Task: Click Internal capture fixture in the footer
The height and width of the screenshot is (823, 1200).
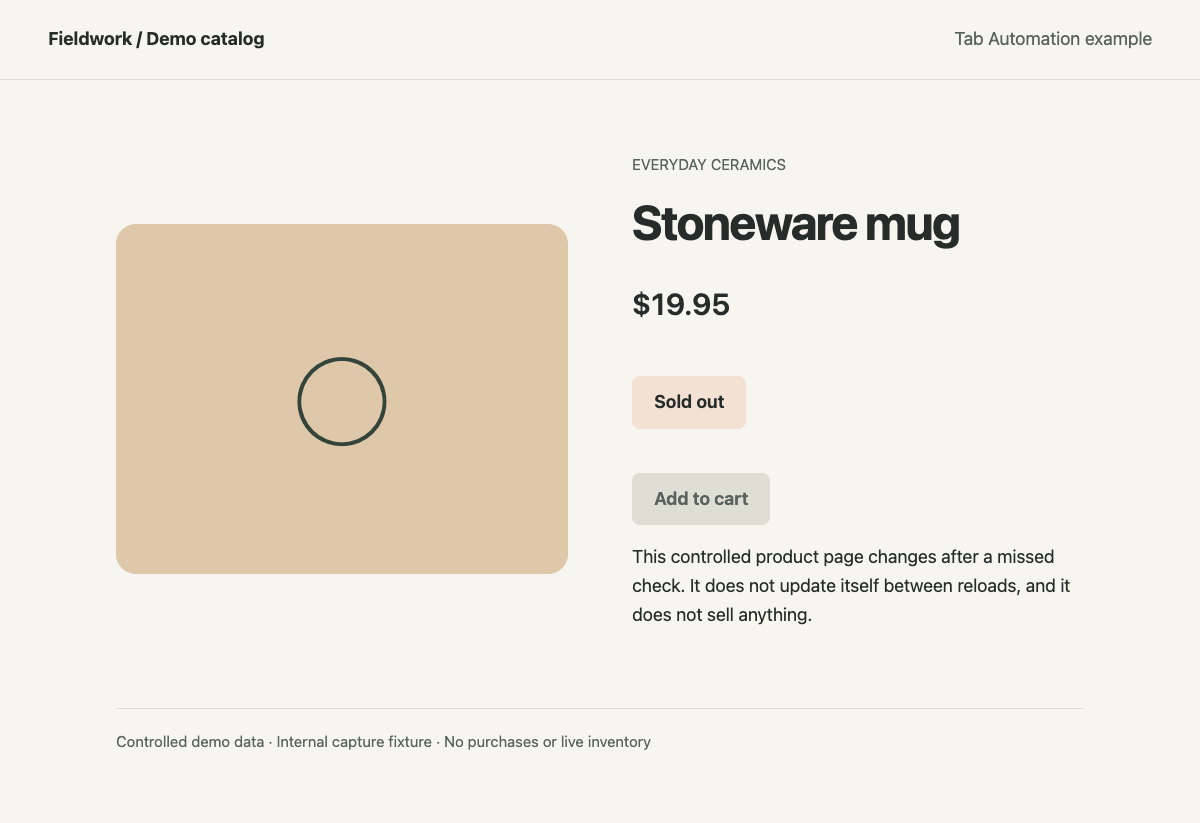Action: [354, 742]
